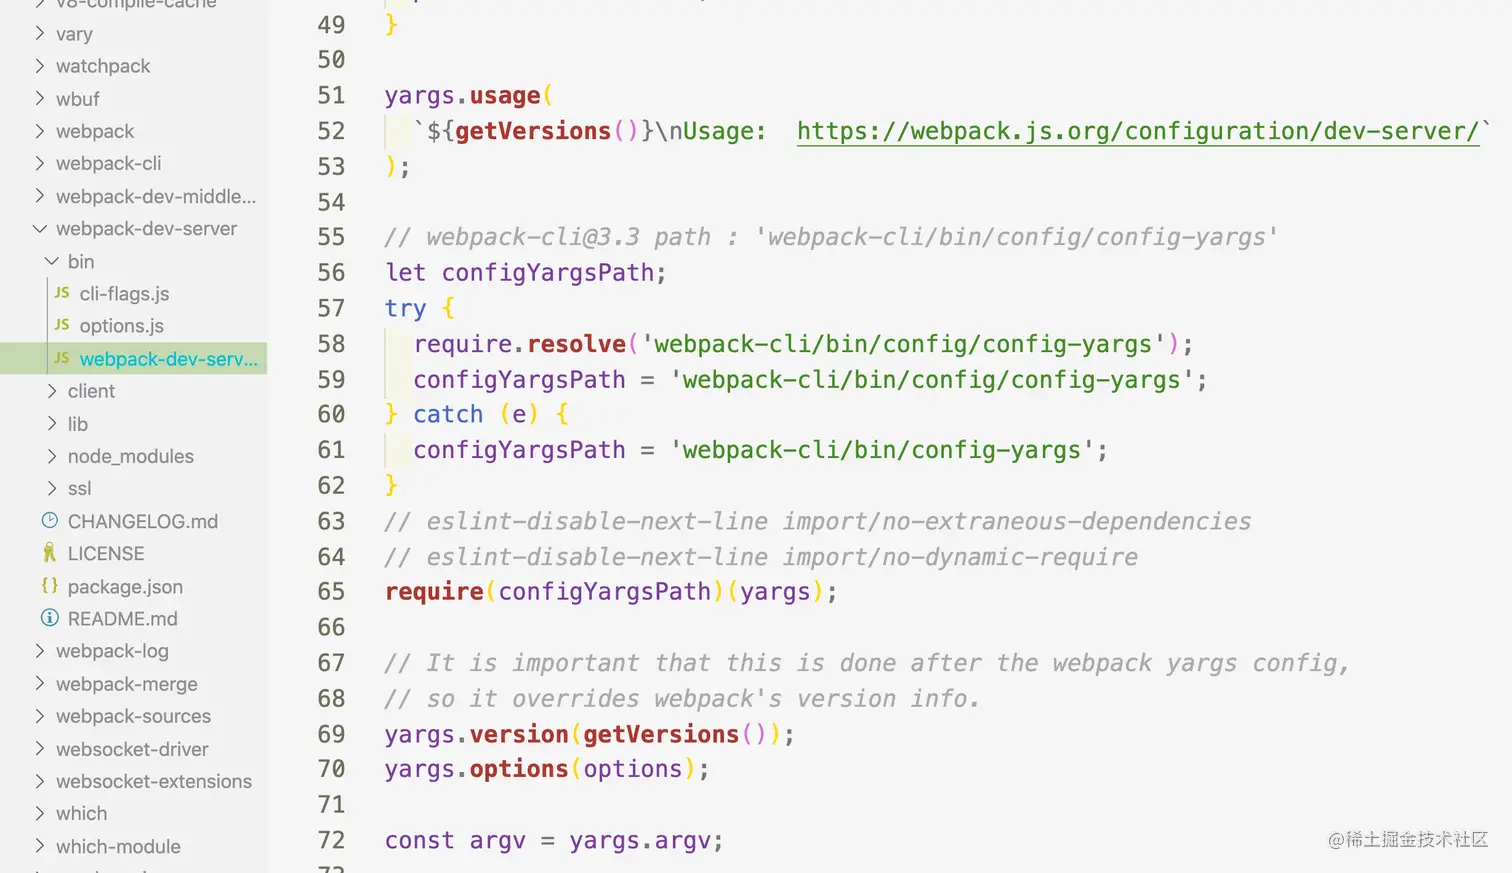Click the 'It is important' comment line
The width and height of the screenshot is (1512, 873).
click(867, 663)
